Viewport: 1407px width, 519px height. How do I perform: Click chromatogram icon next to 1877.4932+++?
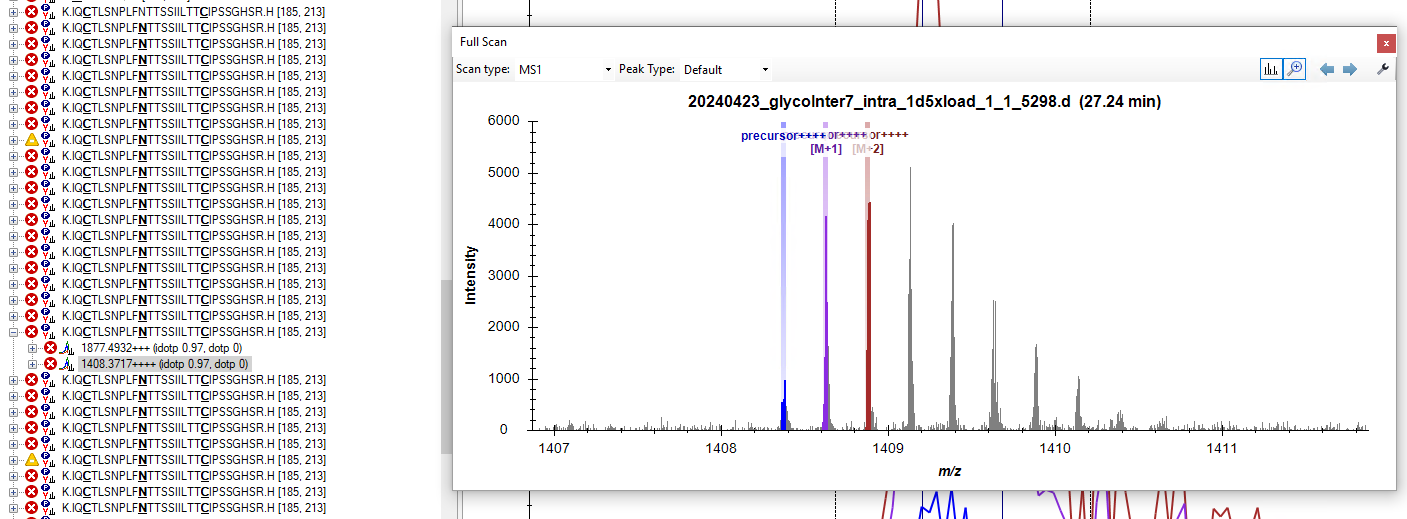pyautogui.click(x=68, y=348)
